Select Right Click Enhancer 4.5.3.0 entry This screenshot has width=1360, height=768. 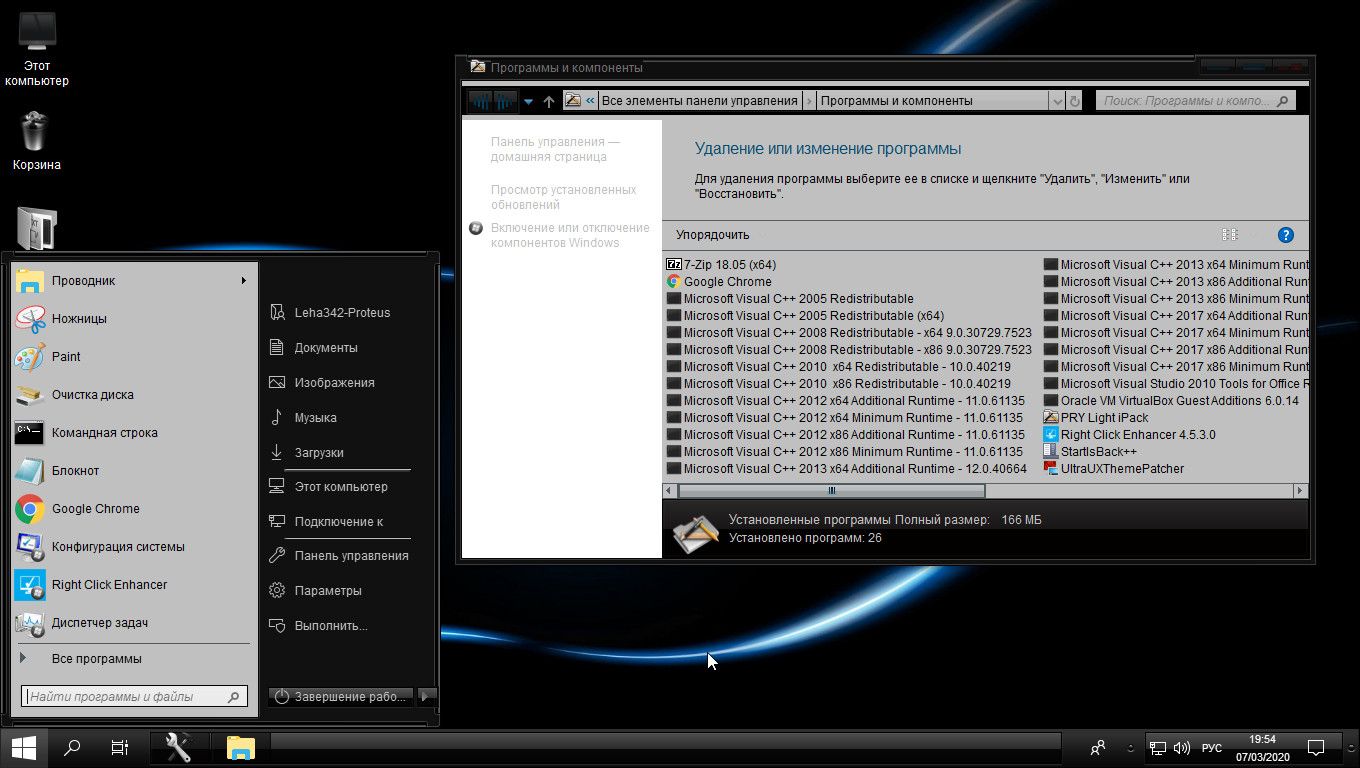click(x=1130, y=435)
